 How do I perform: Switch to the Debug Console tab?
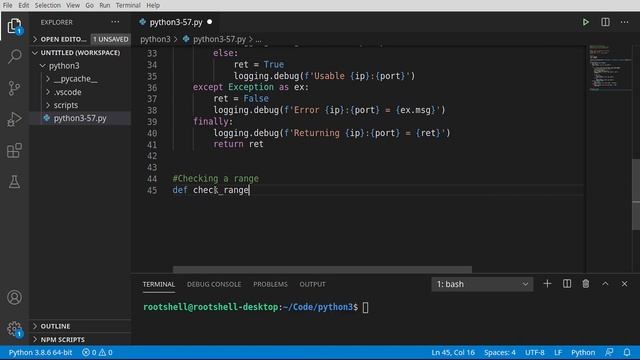(x=214, y=284)
